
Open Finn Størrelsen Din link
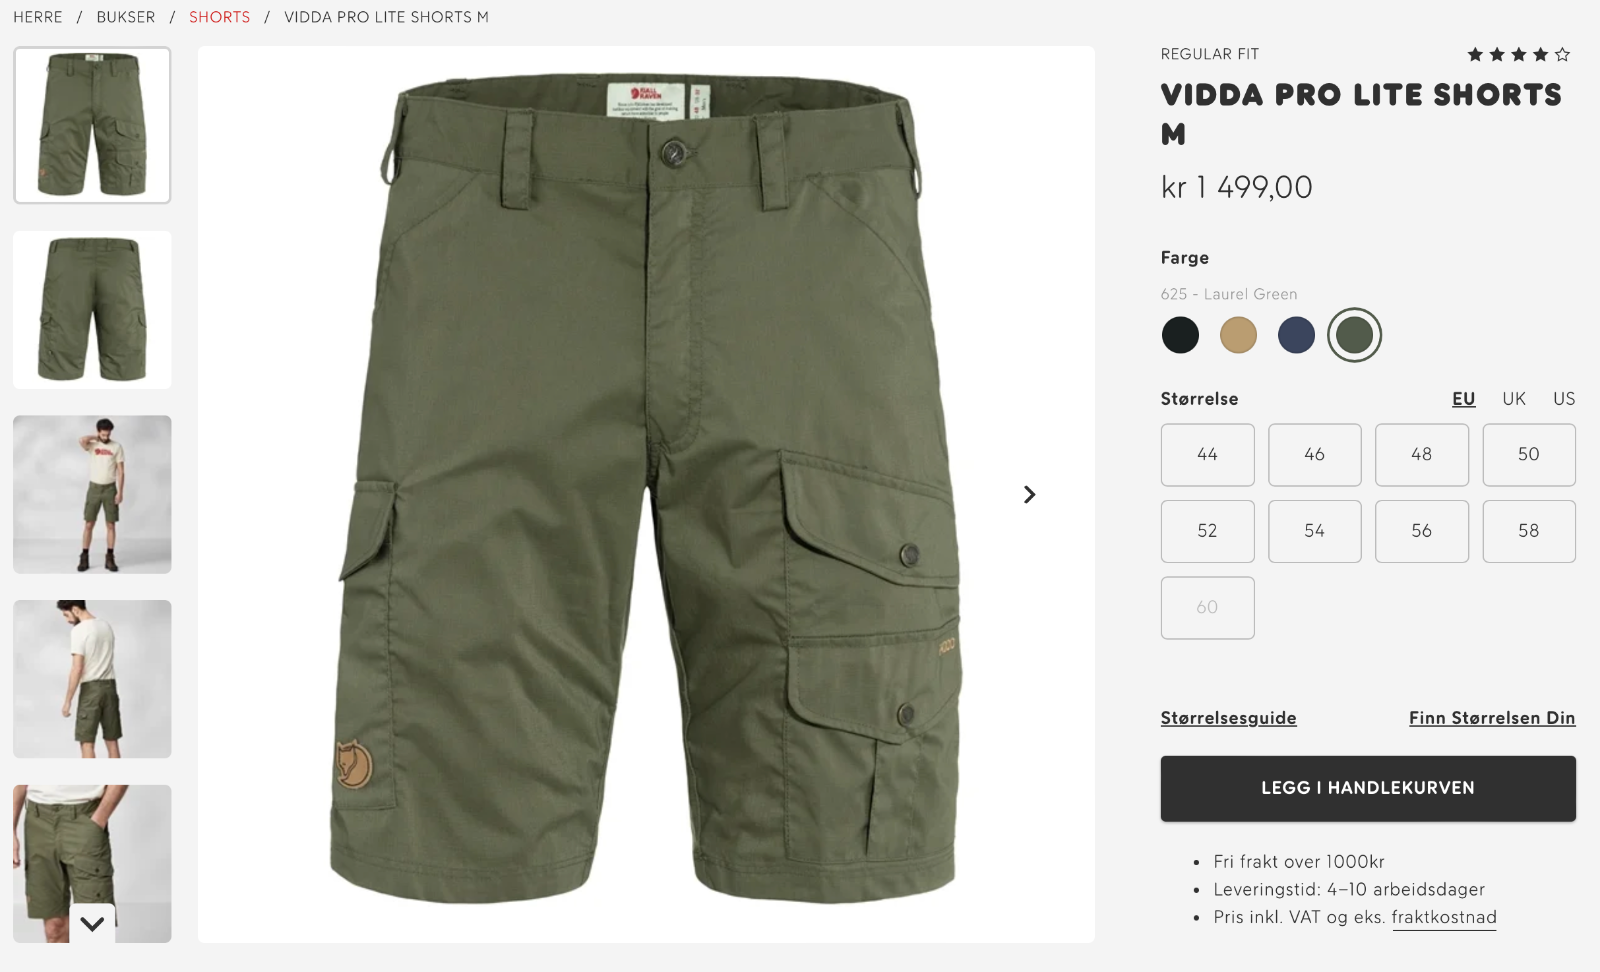pyautogui.click(x=1492, y=718)
